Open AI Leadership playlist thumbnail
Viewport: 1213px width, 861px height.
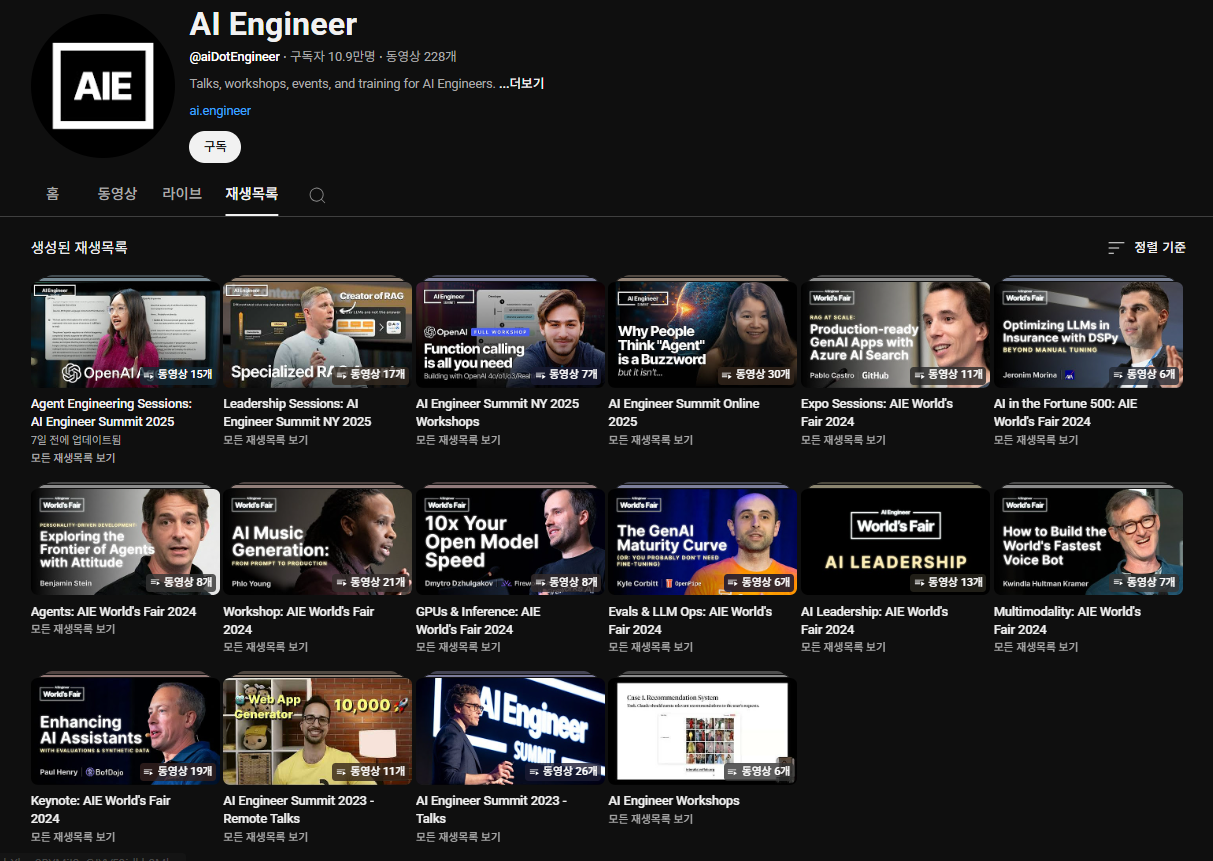pos(895,542)
